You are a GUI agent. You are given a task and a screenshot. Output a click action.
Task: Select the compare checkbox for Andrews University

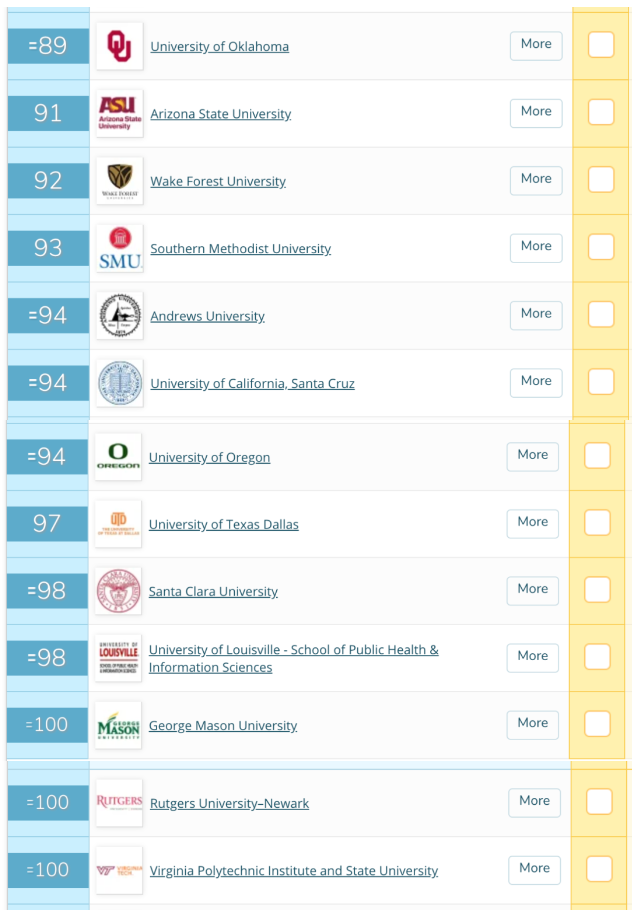(x=601, y=314)
